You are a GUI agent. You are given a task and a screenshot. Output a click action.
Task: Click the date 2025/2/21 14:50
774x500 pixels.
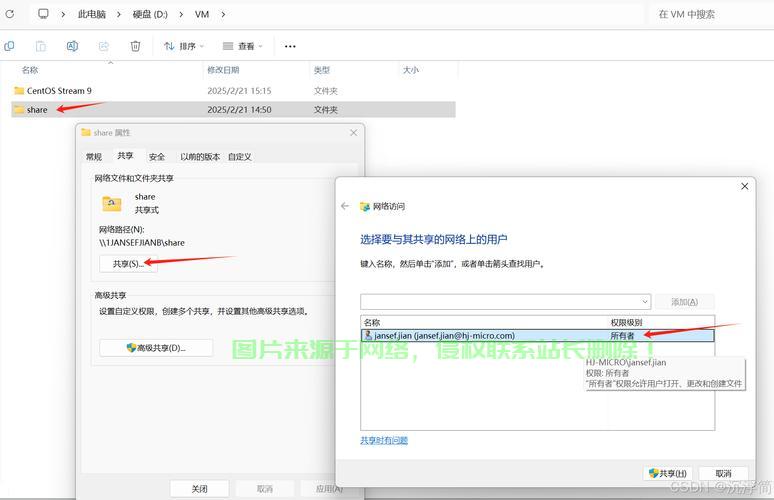(x=239, y=110)
